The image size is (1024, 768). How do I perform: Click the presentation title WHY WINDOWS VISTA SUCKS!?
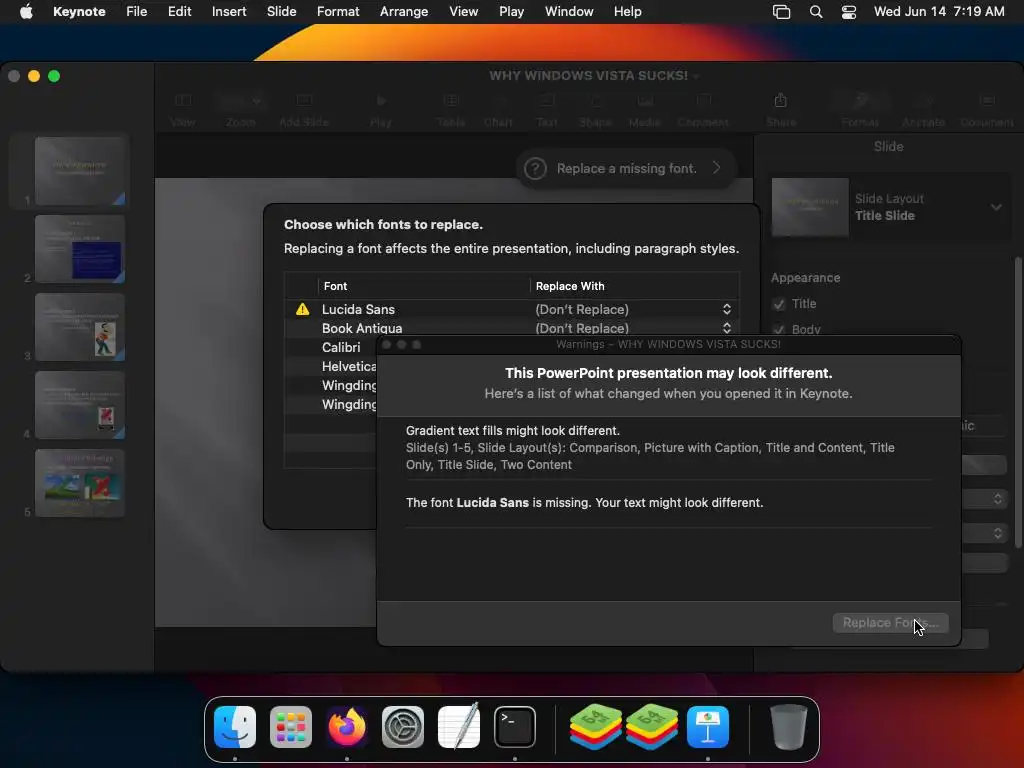point(588,76)
